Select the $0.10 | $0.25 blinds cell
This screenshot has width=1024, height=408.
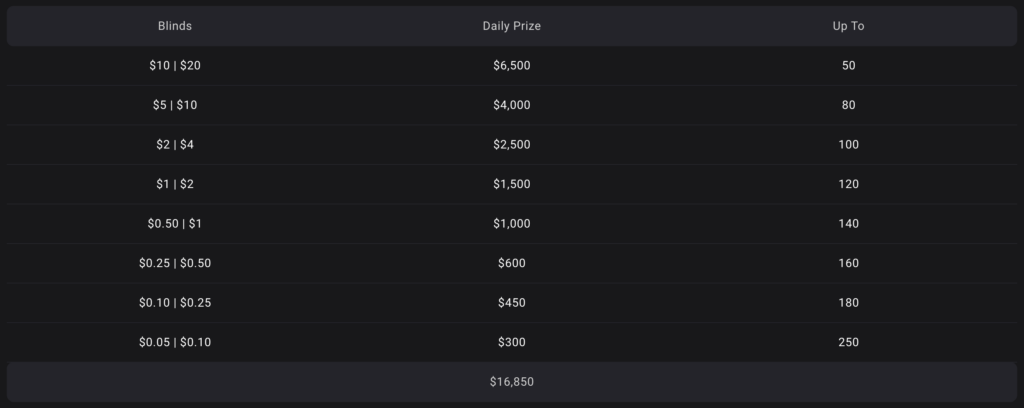pos(175,303)
